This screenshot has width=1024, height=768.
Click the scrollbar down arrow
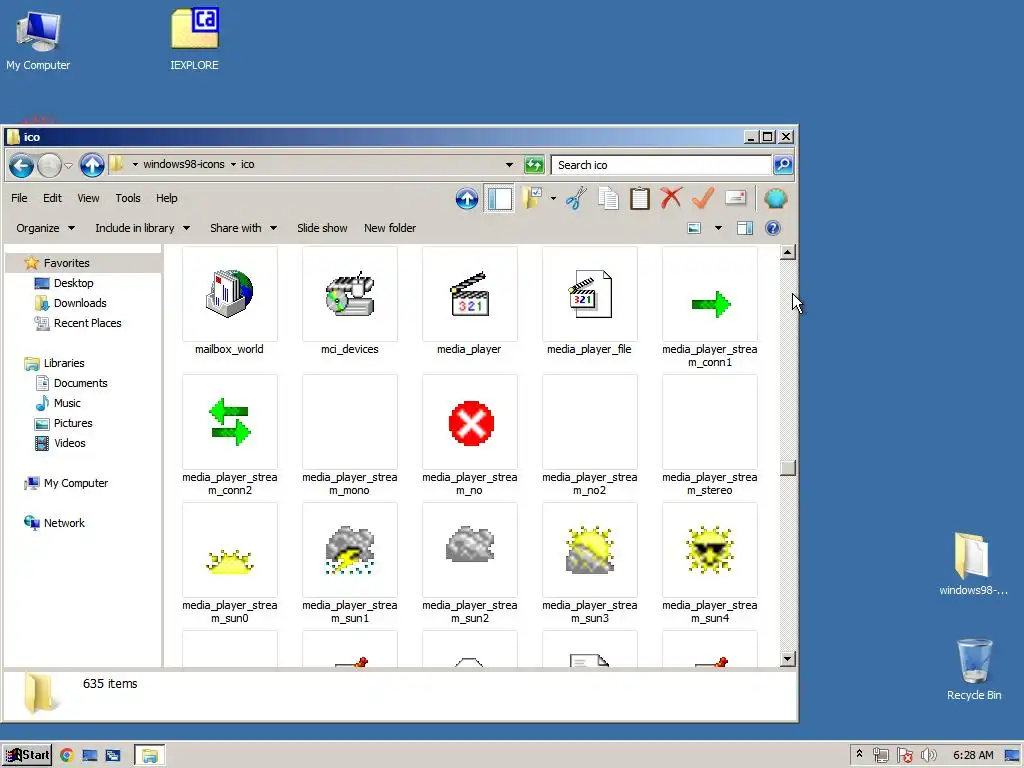[788, 659]
